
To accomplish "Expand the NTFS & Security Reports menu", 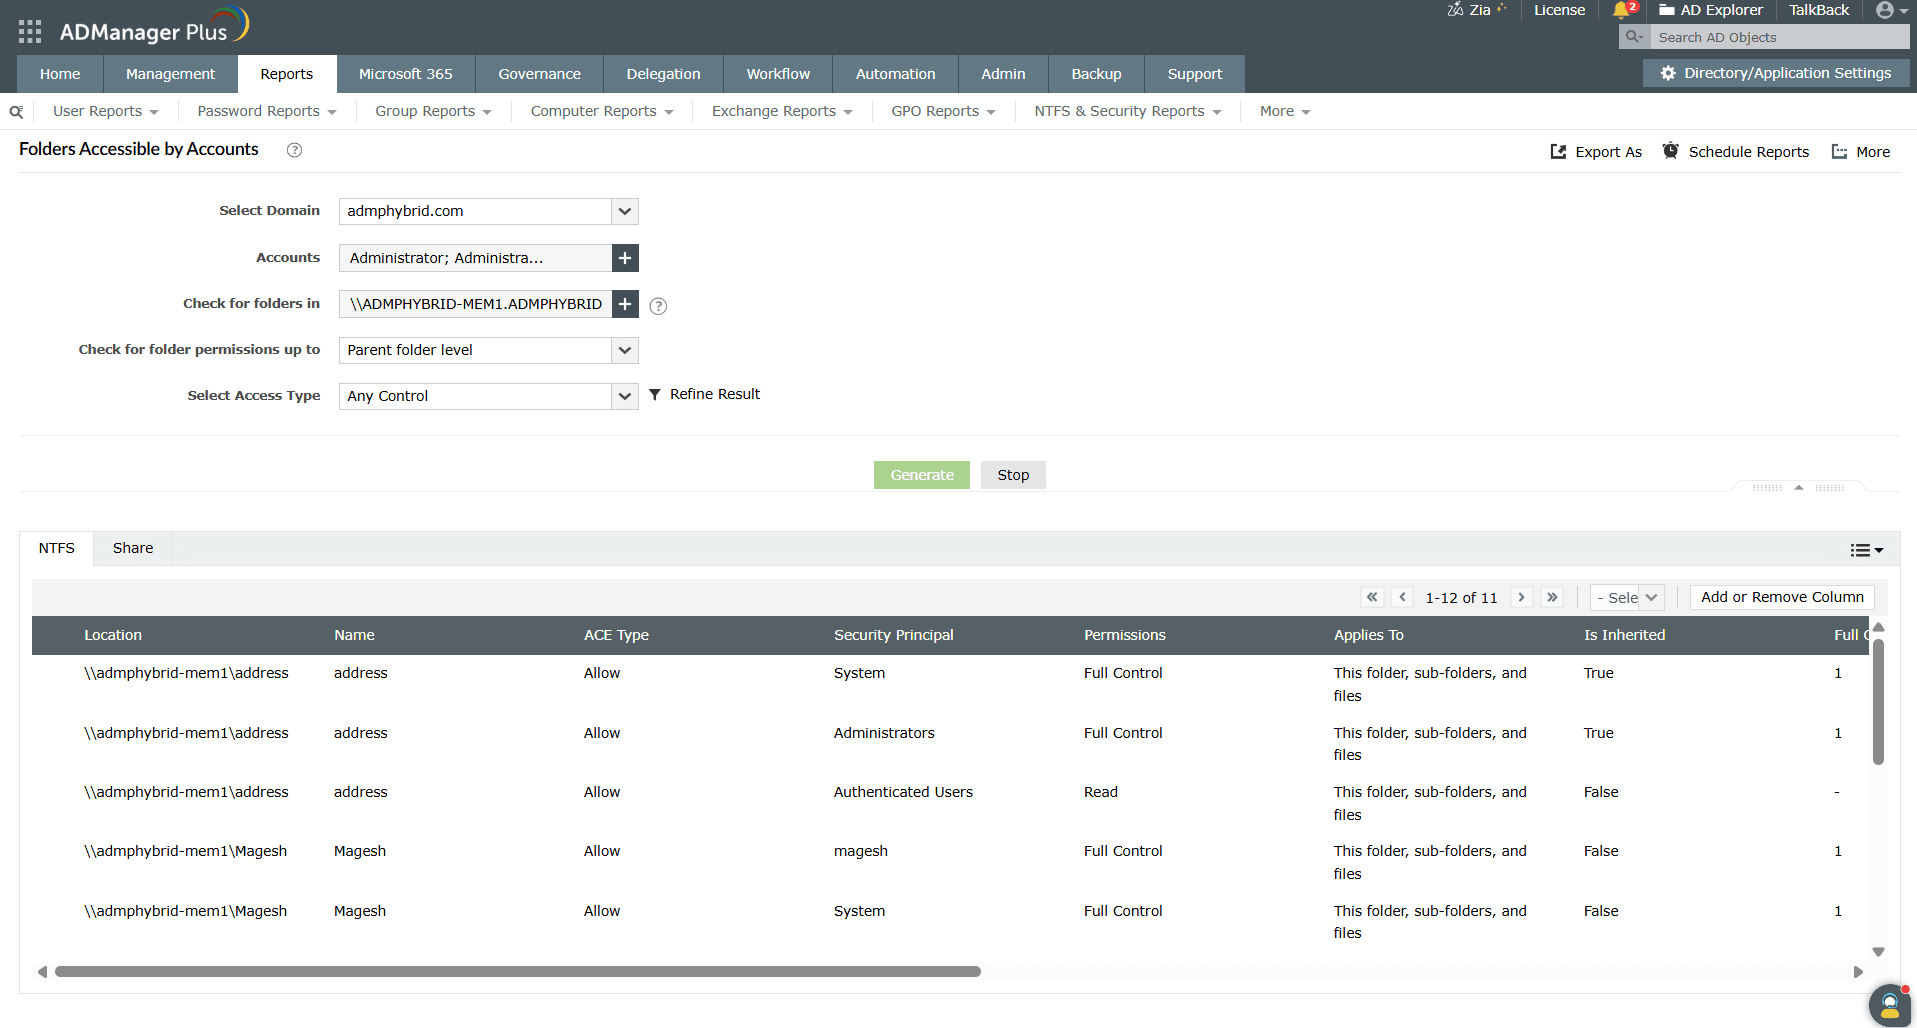I will pyautogui.click(x=1128, y=111).
